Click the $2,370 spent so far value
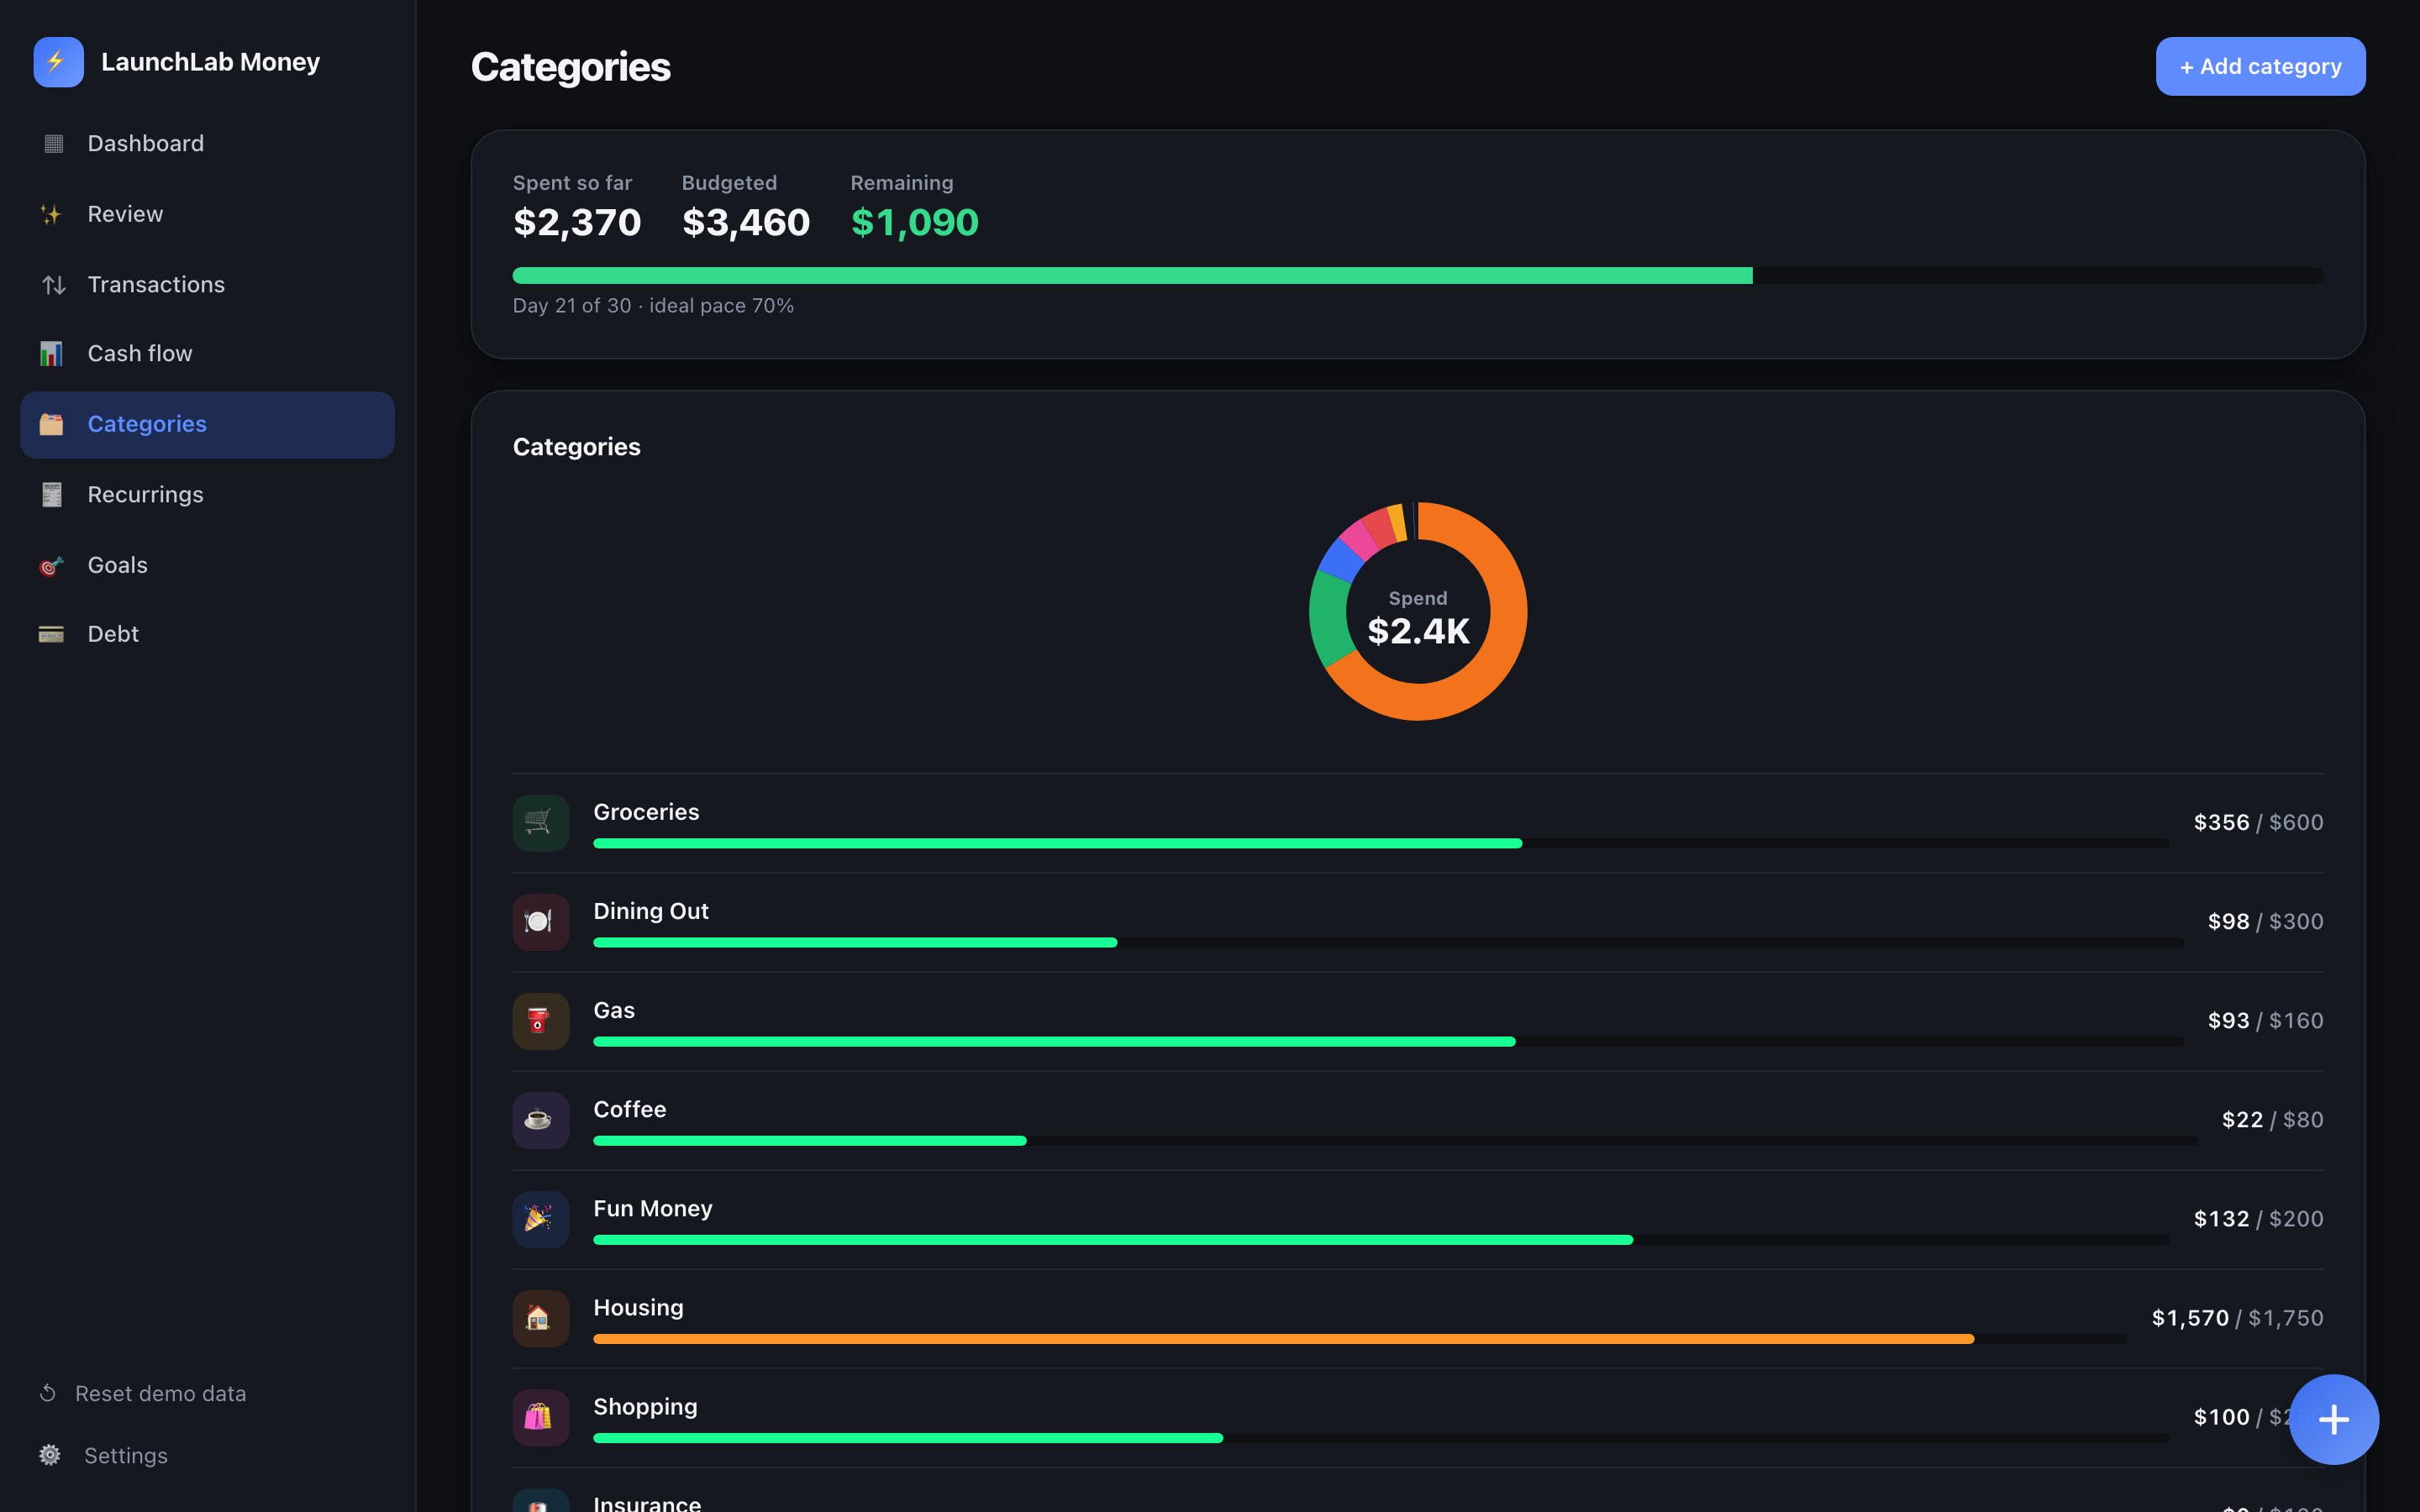The height and width of the screenshot is (1512, 2420). click(577, 222)
